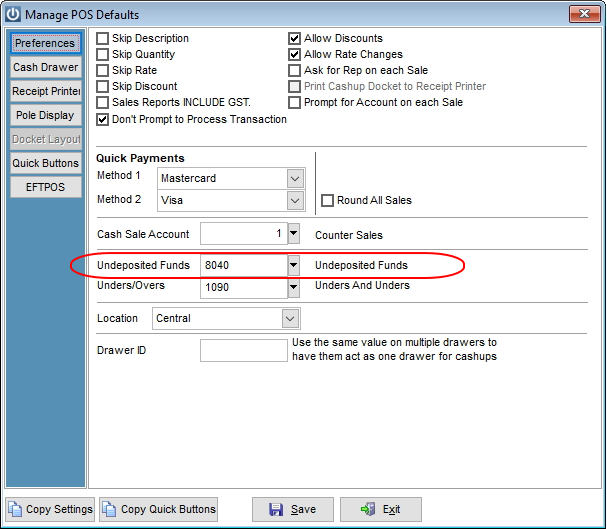
Task: Close the Manage POS Defaults window
Action: [584, 14]
